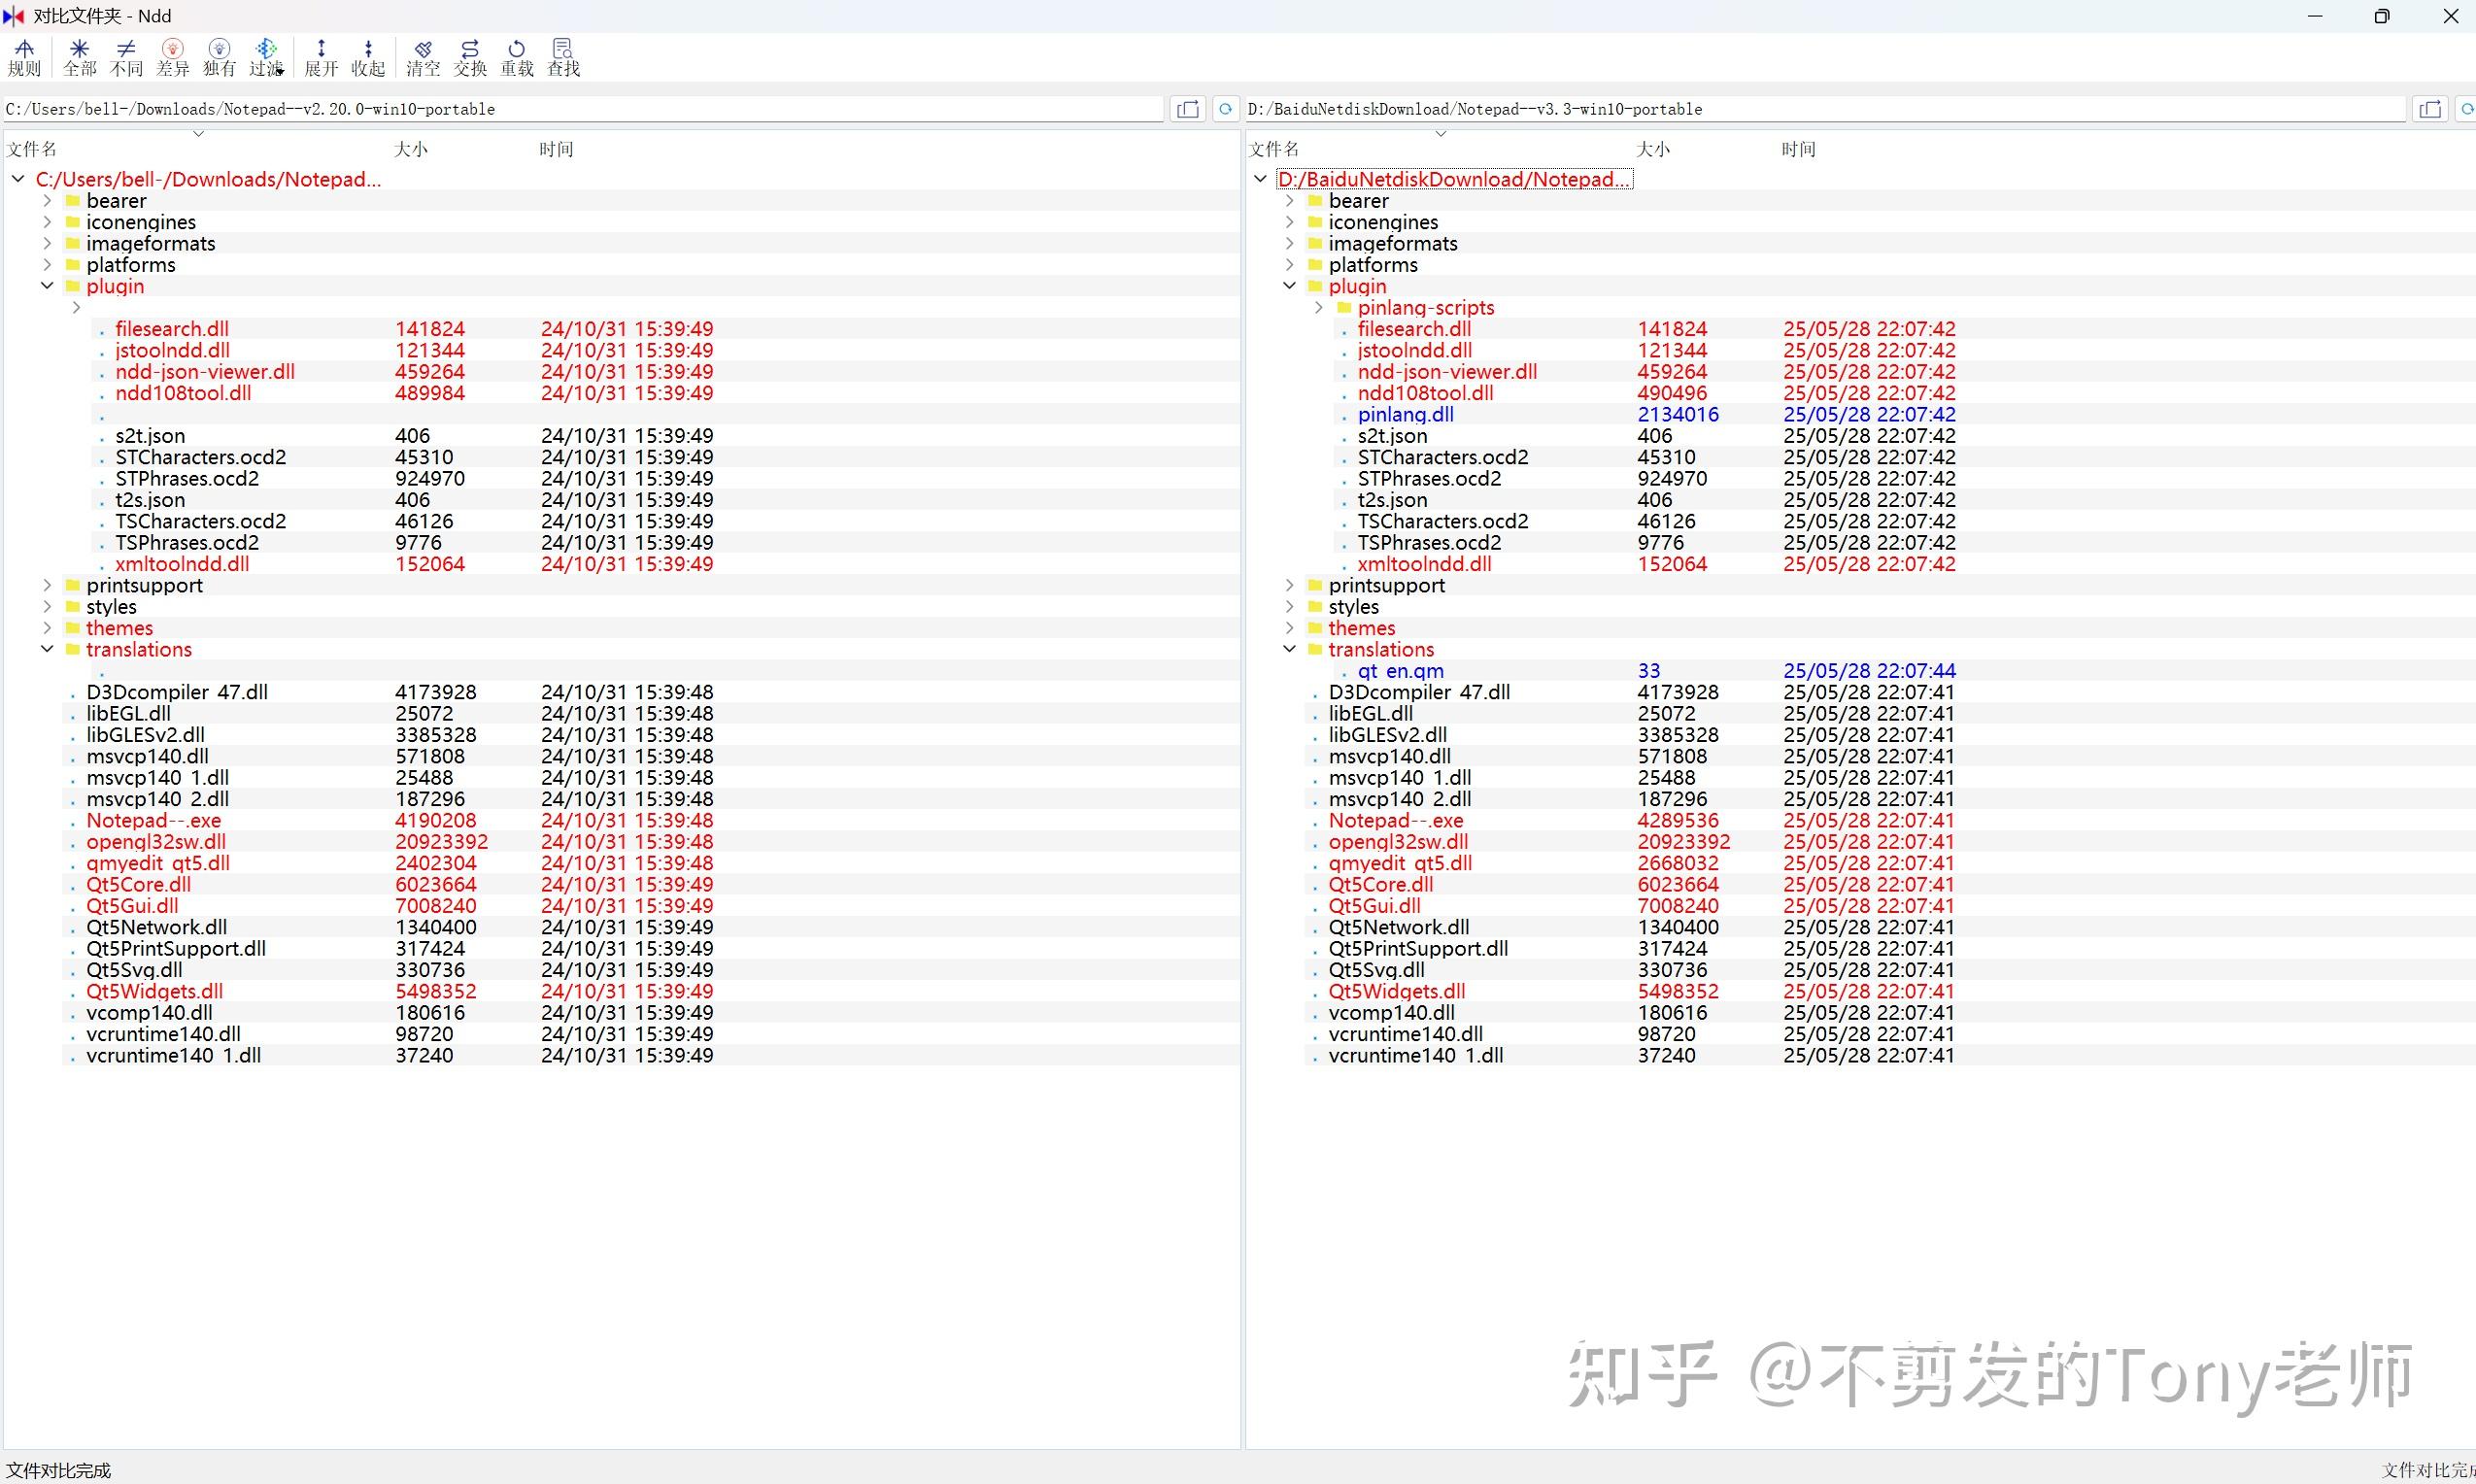Sort right pane by 时间 column

point(1799,149)
